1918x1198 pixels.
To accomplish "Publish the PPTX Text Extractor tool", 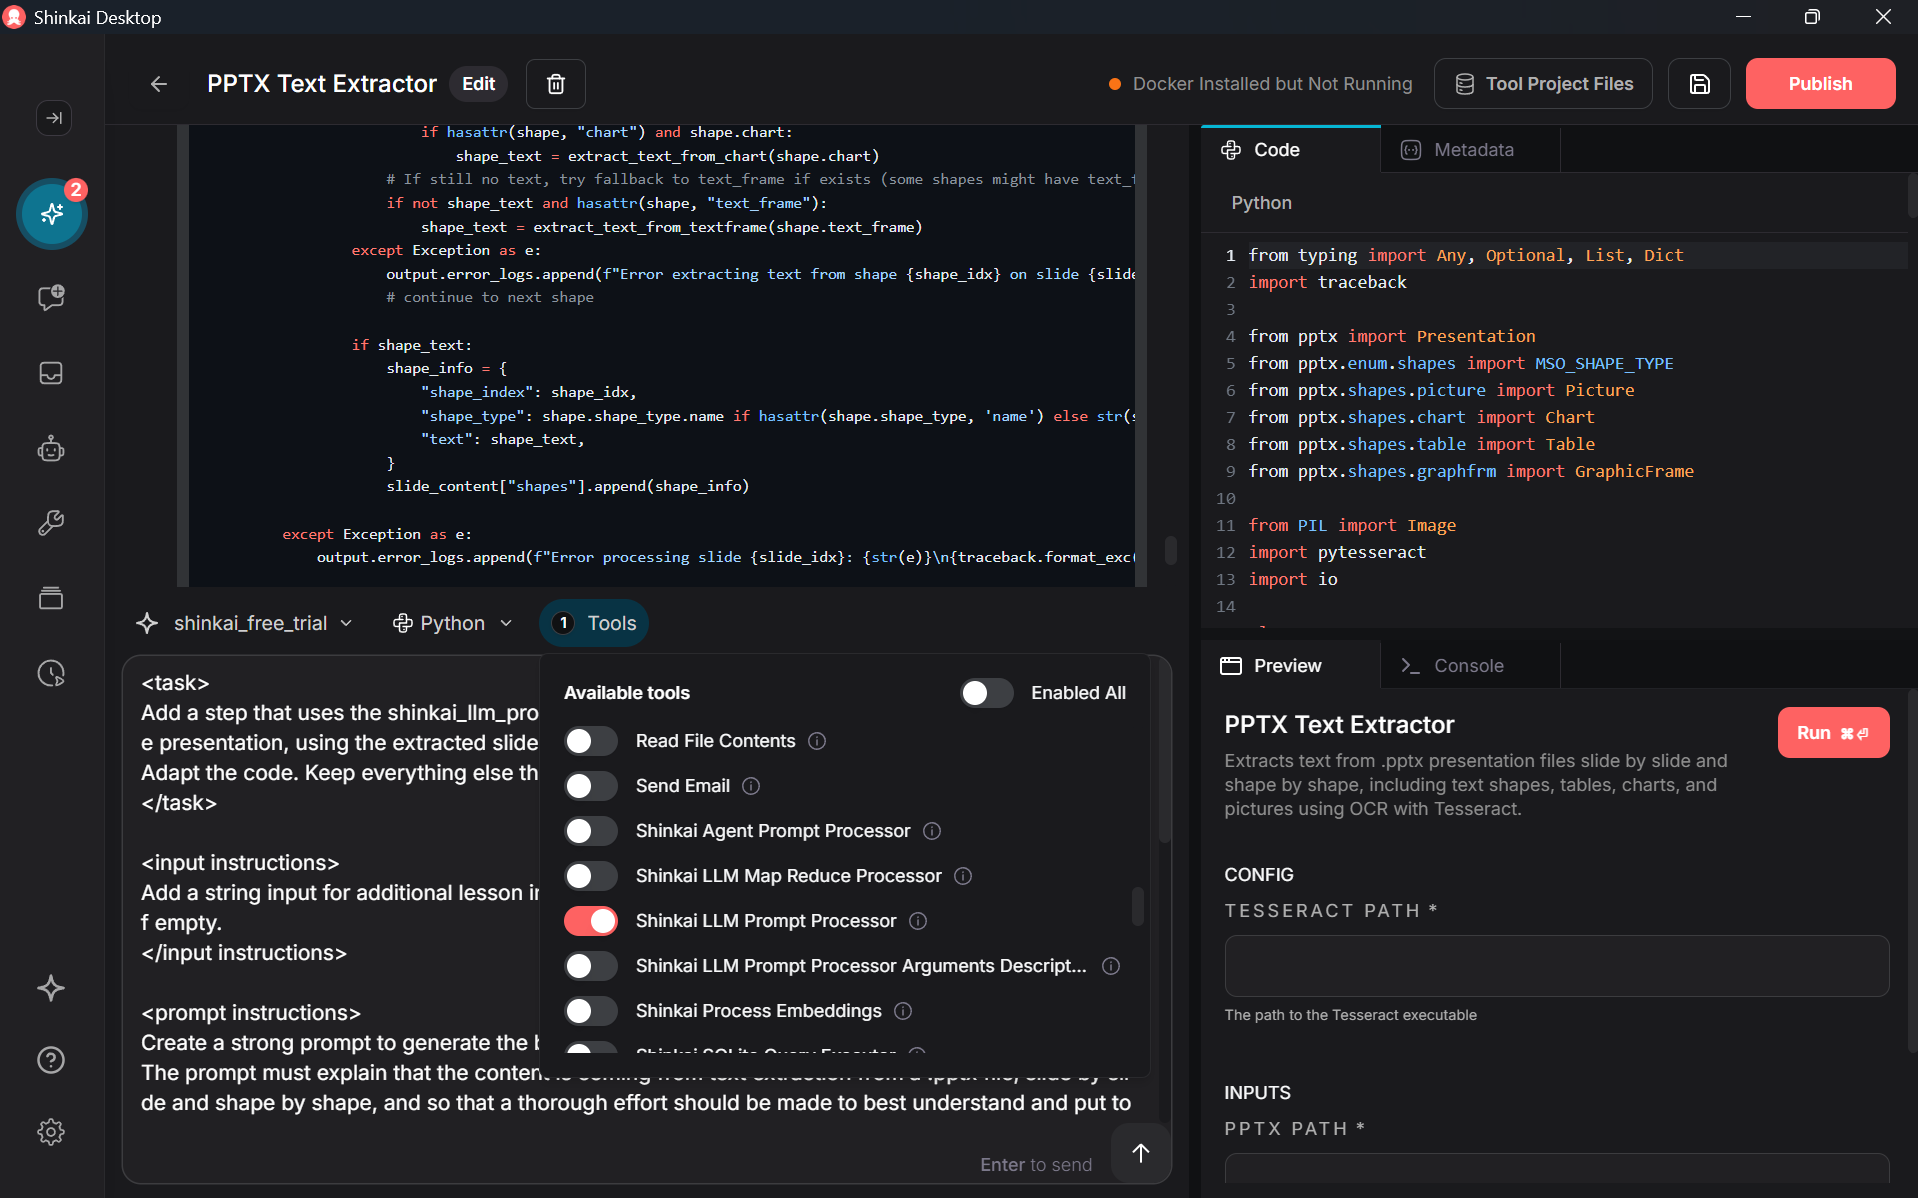I will coord(1819,83).
